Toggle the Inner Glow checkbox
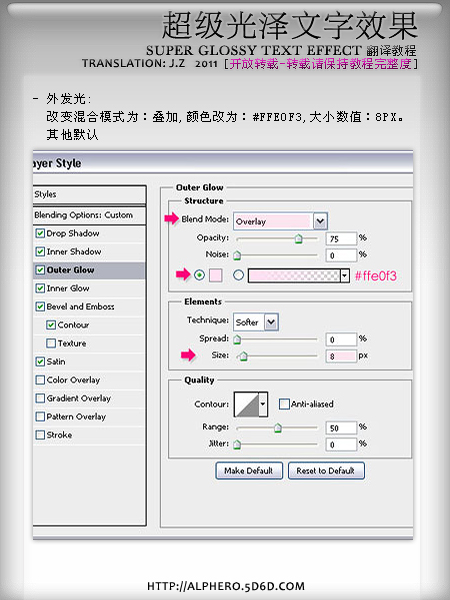This screenshot has width=450, height=600. pyautogui.click(x=40, y=288)
